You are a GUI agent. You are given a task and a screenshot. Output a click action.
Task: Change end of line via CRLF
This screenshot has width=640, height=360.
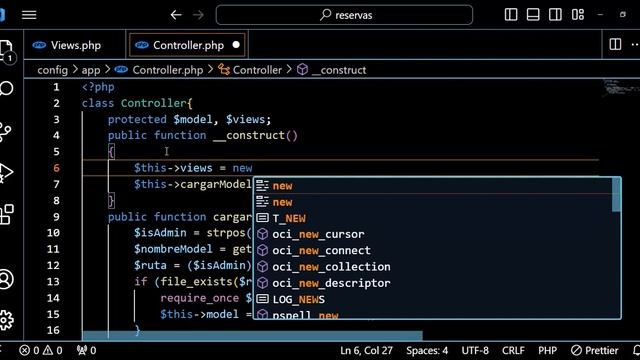513,351
